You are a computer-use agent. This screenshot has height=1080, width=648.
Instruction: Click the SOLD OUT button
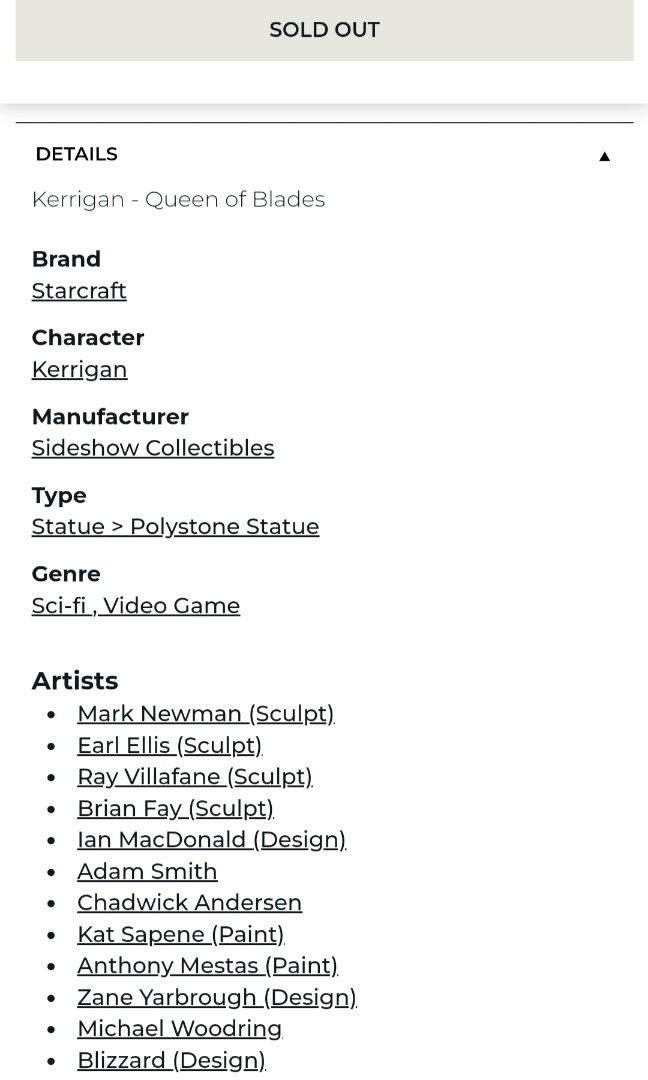click(324, 30)
